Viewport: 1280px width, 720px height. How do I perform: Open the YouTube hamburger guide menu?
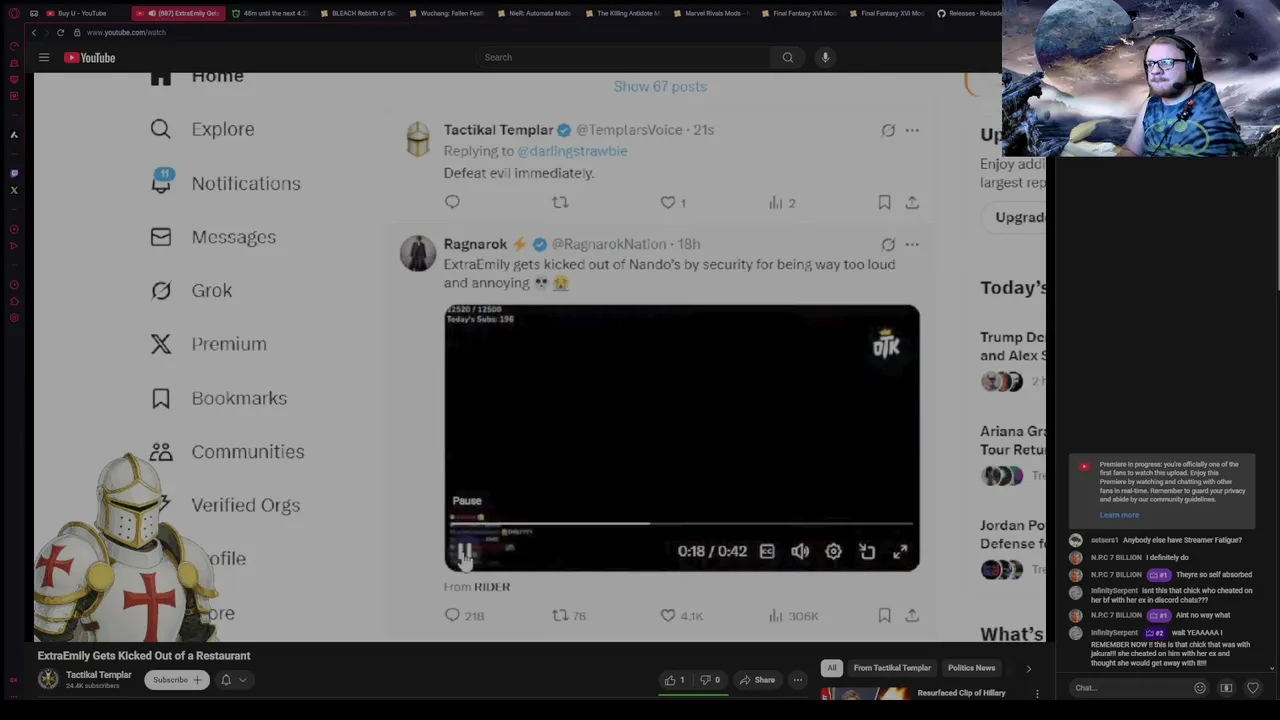pyautogui.click(x=44, y=57)
